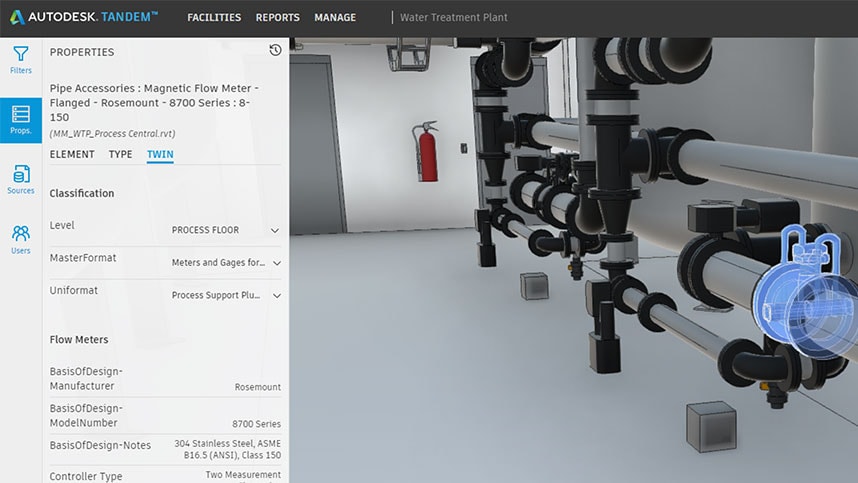This screenshot has height=483, width=858.
Task: Select the gray door in 3D view
Action: (x=317, y=145)
